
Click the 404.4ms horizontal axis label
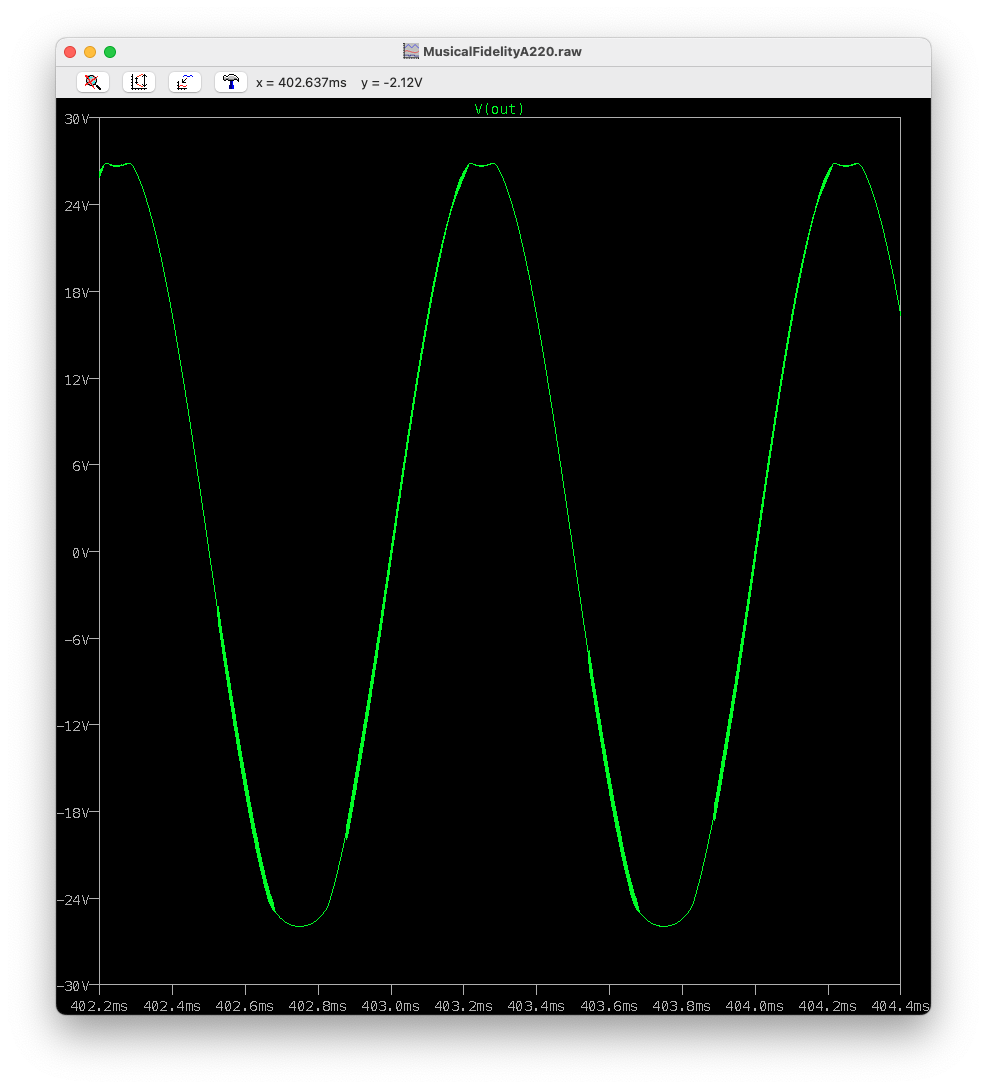(900, 1006)
